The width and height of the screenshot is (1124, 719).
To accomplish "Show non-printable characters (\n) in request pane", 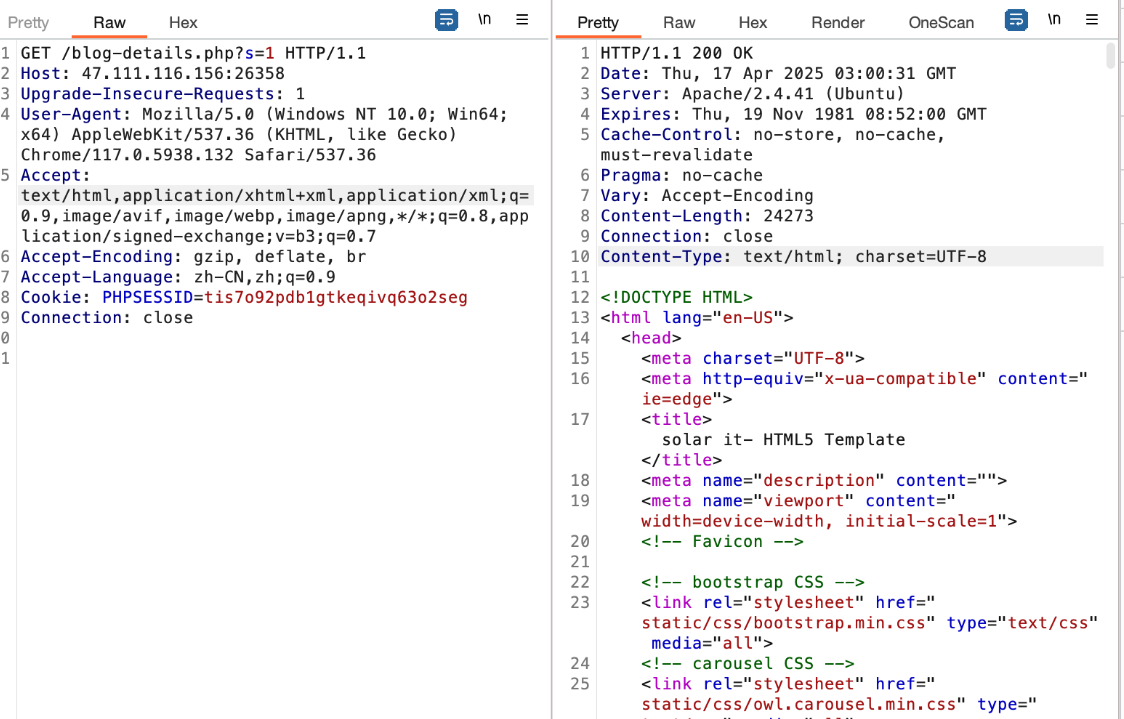I will pyautogui.click(x=484, y=20).
